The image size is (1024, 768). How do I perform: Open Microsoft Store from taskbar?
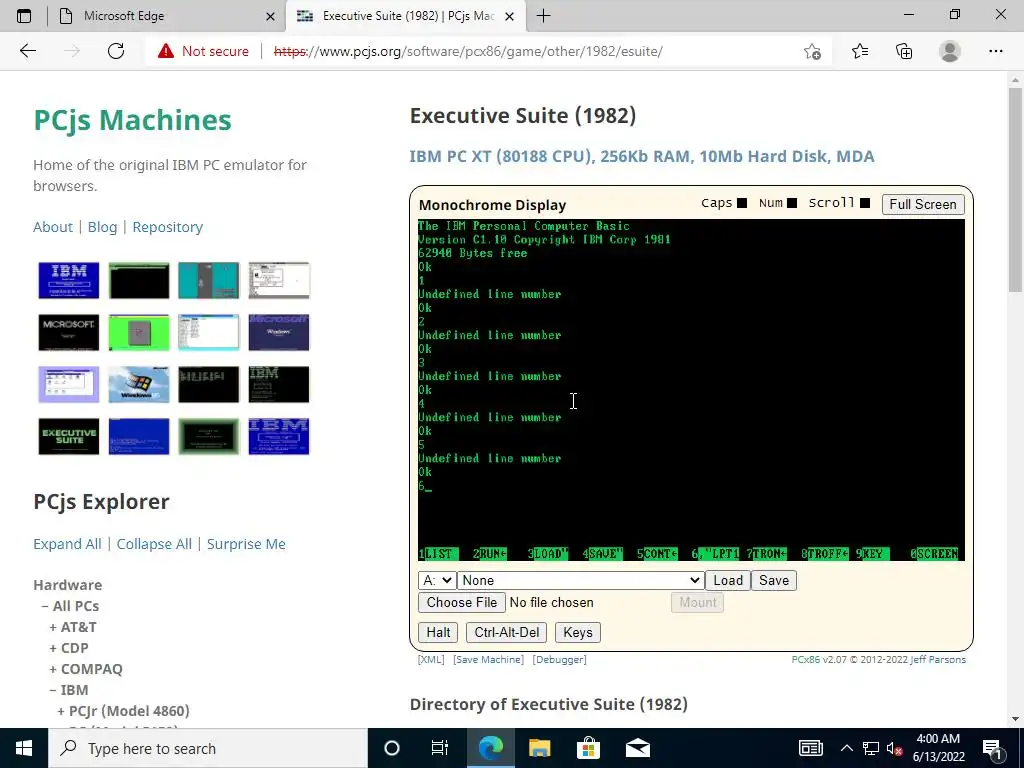[588, 748]
